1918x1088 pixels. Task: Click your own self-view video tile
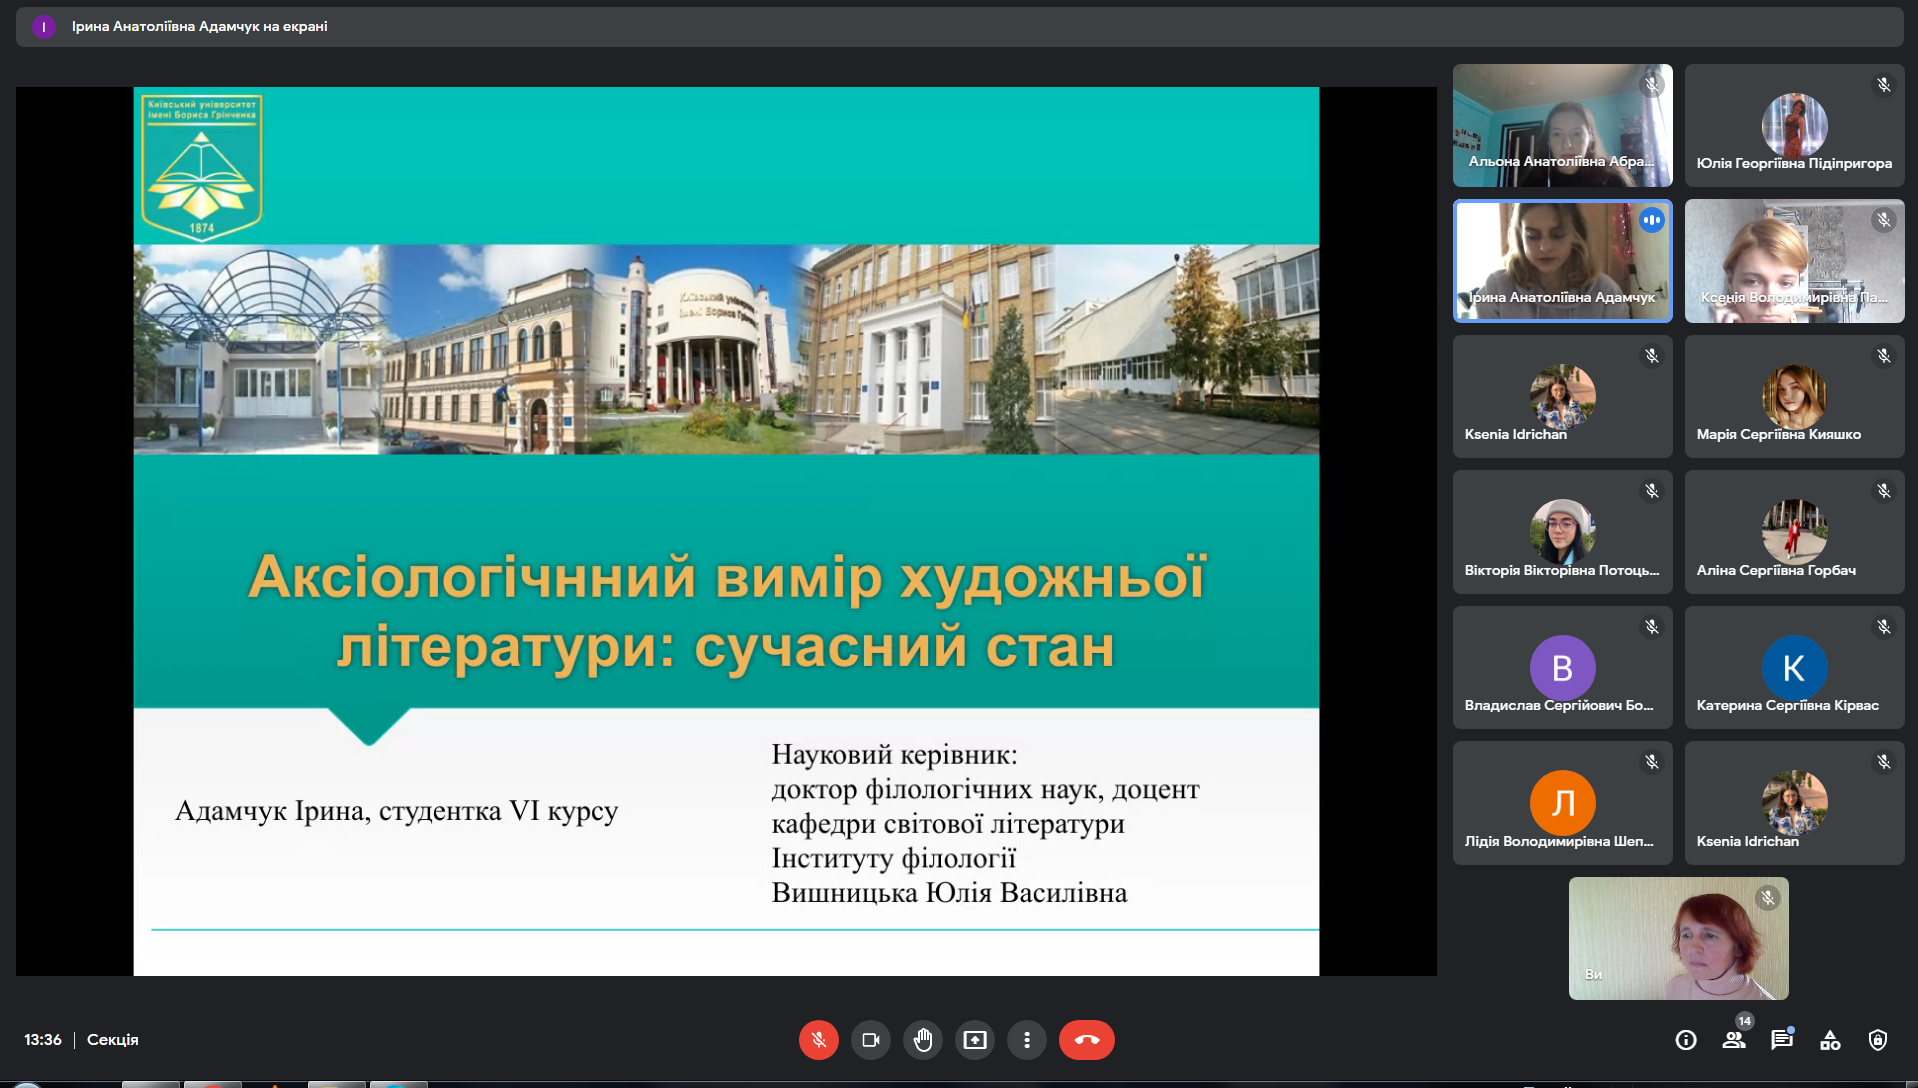coord(1678,938)
